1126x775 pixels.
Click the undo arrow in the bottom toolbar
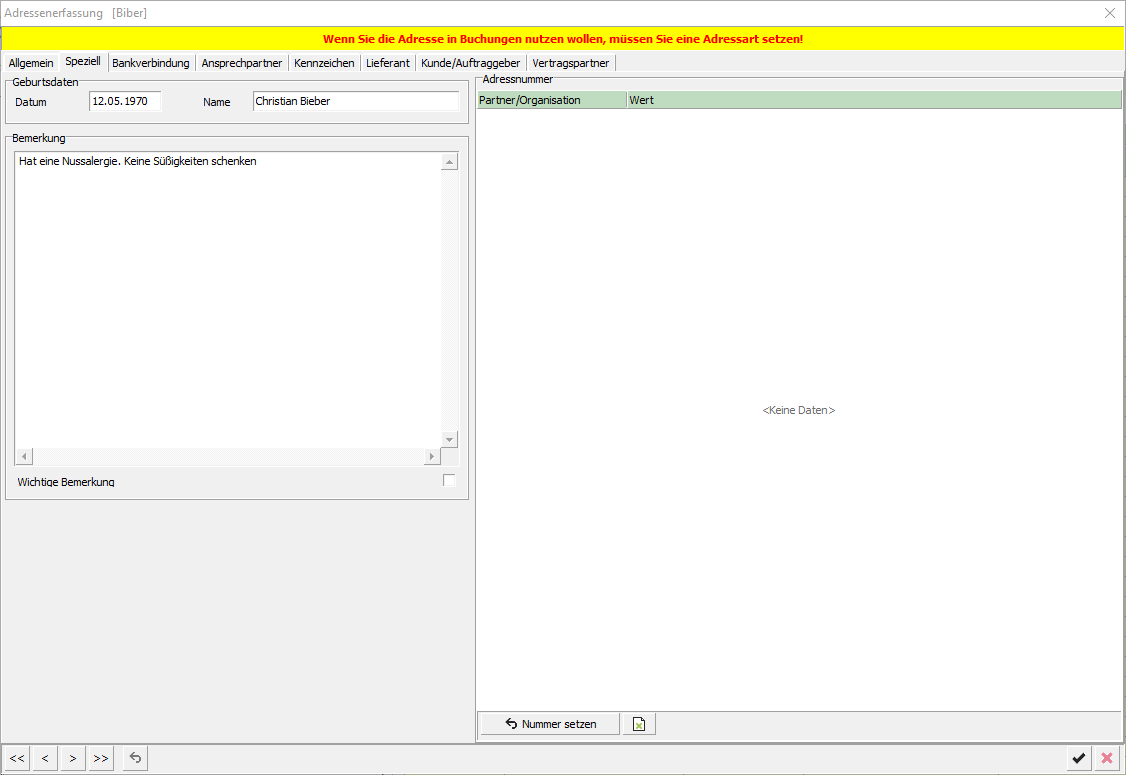pos(133,758)
